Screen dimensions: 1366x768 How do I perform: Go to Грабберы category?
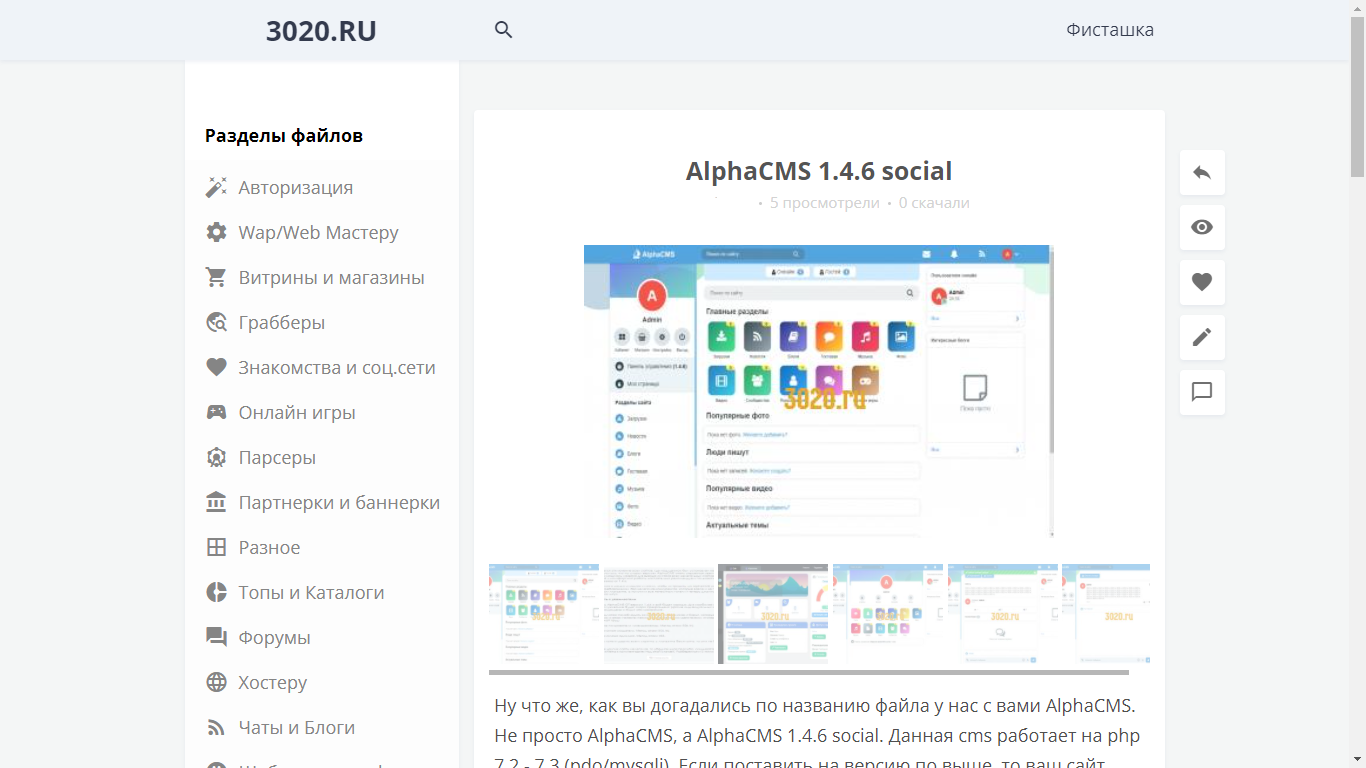(281, 323)
